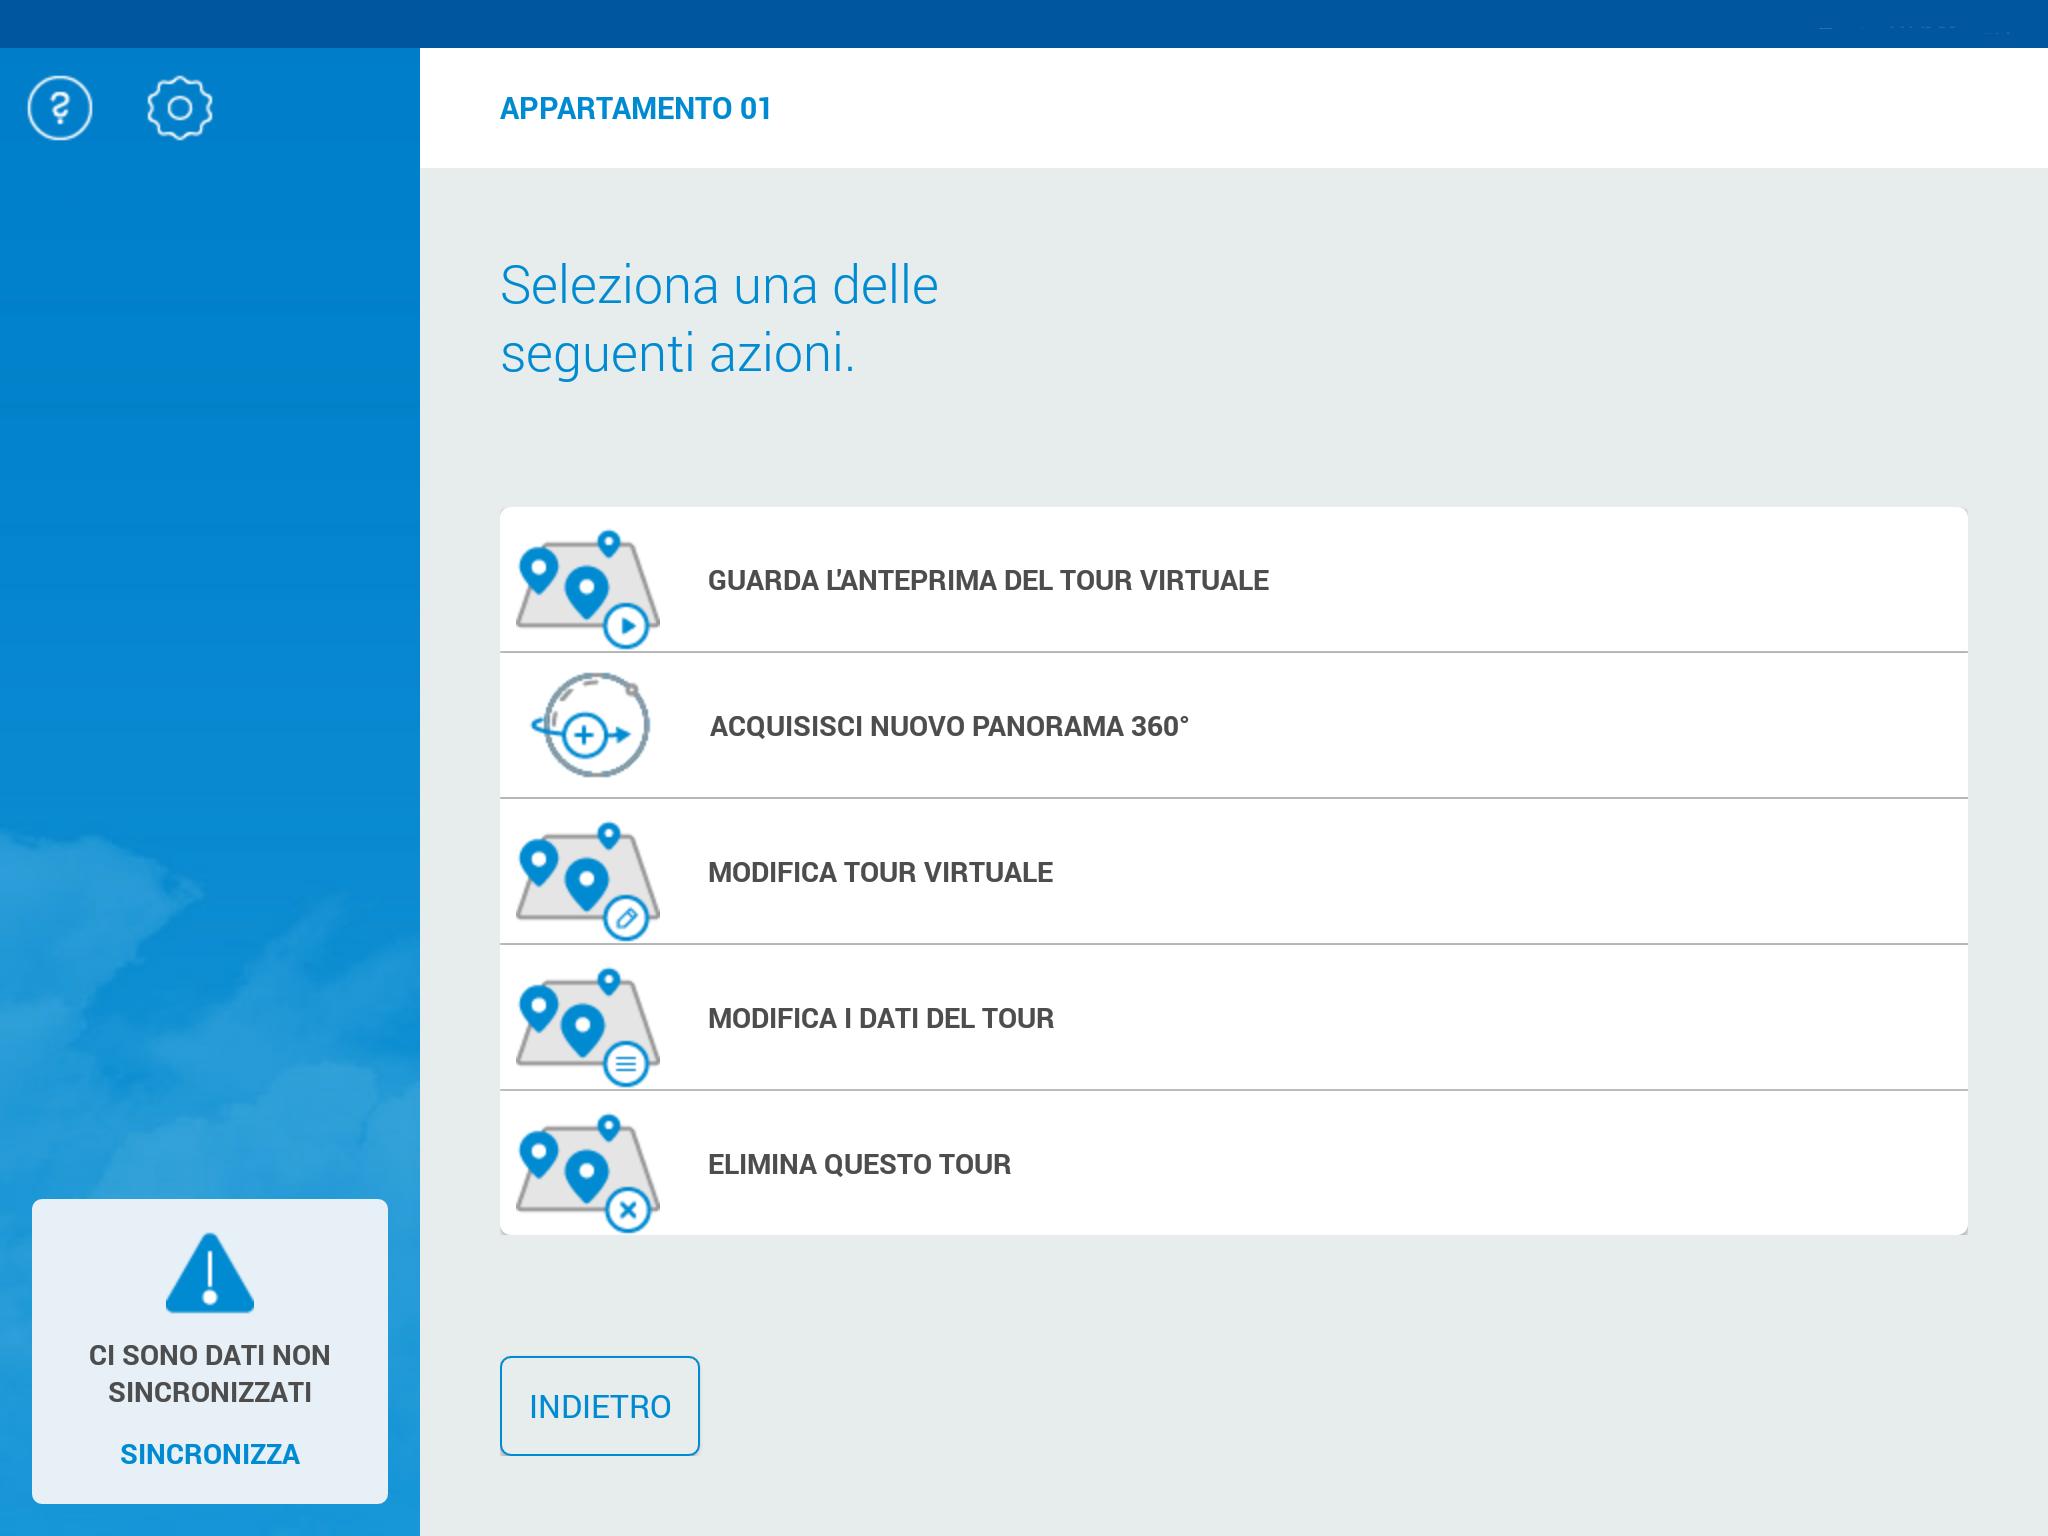
Task: Go back with the Indietro button
Action: (600, 1406)
